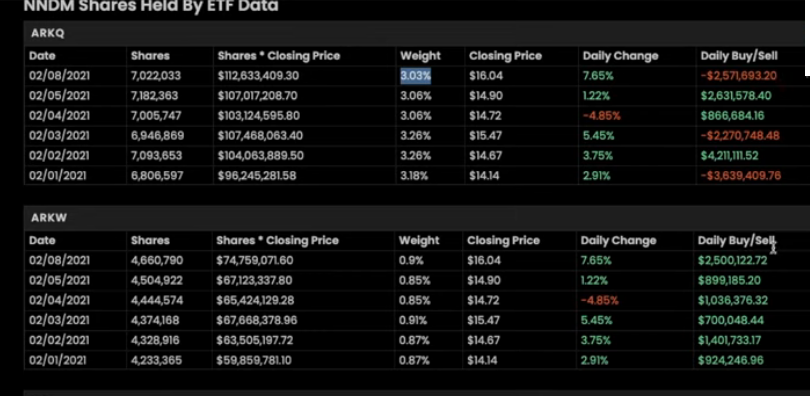Screen dimensions: 810x396
Task: Click the ARKQ shares value 7,182,363
Action: [x=154, y=96]
